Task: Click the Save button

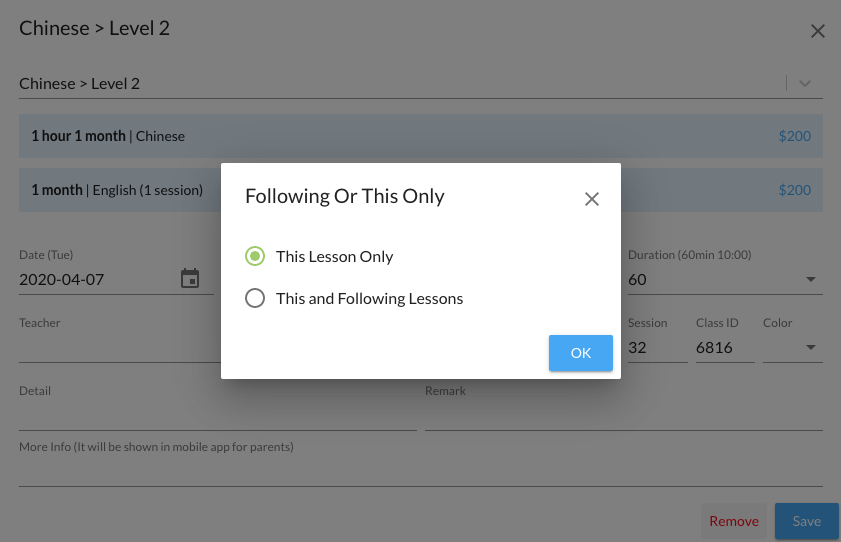Action: click(x=806, y=521)
